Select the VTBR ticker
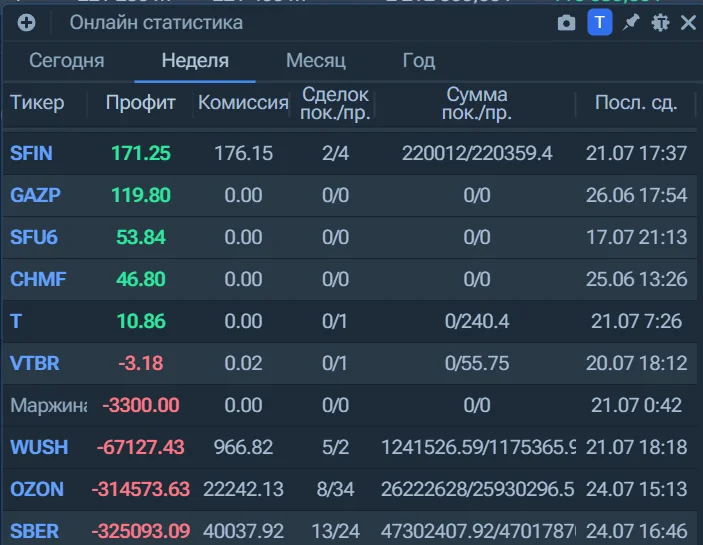The image size is (703, 545). (35, 363)
